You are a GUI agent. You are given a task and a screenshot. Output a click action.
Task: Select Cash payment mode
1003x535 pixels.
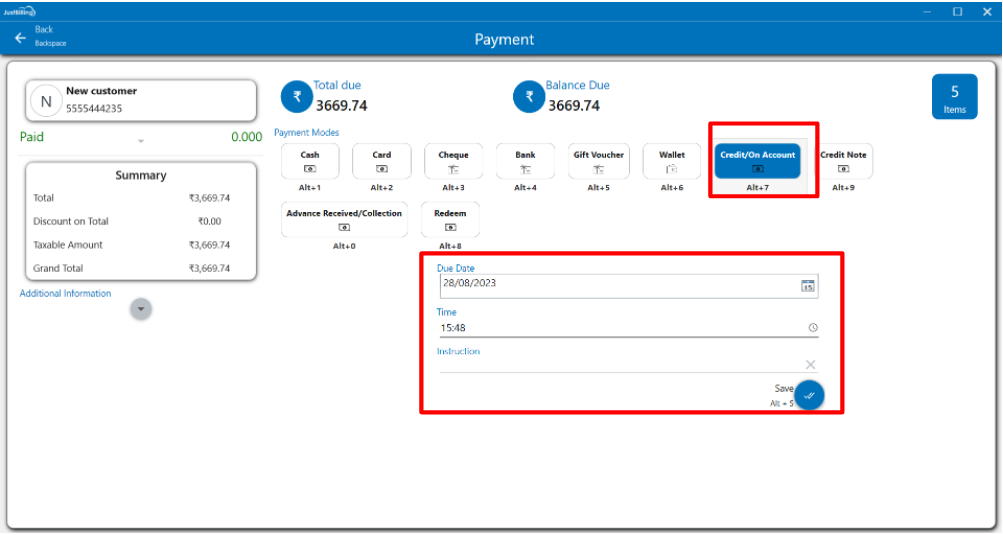click(310, 161)
